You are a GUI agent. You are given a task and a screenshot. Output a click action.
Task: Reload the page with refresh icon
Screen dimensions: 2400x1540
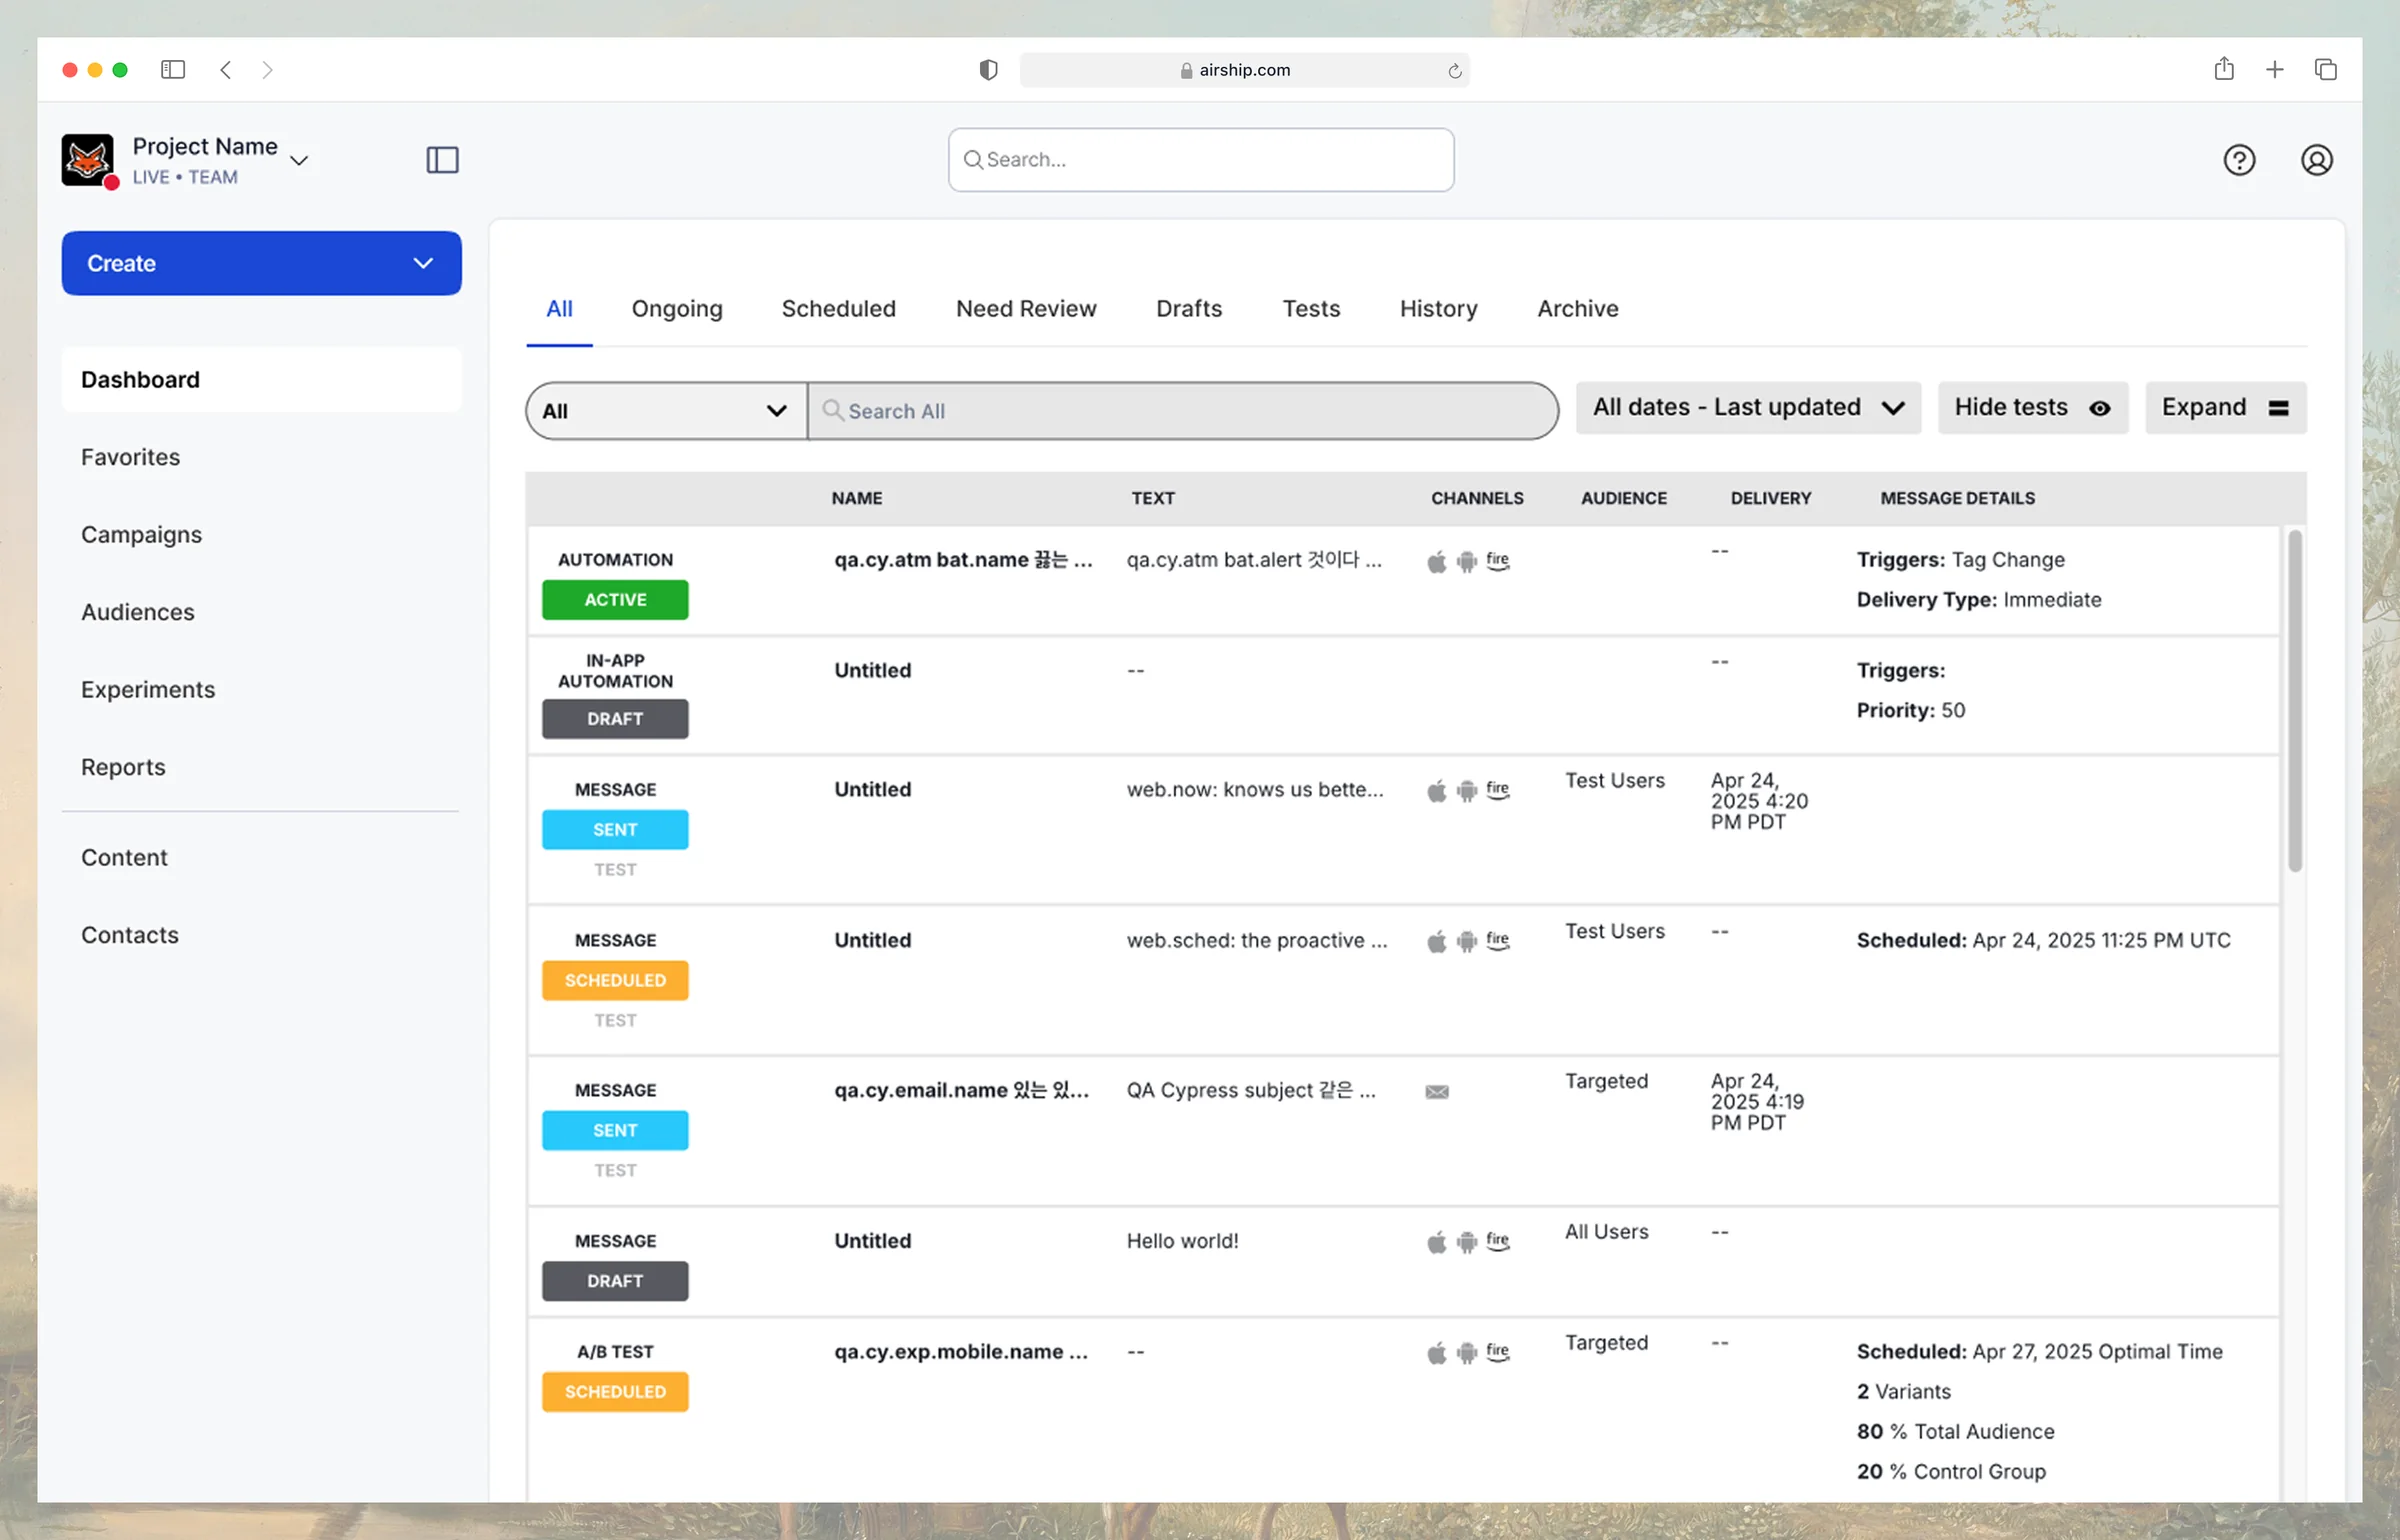pos(1454,70)
